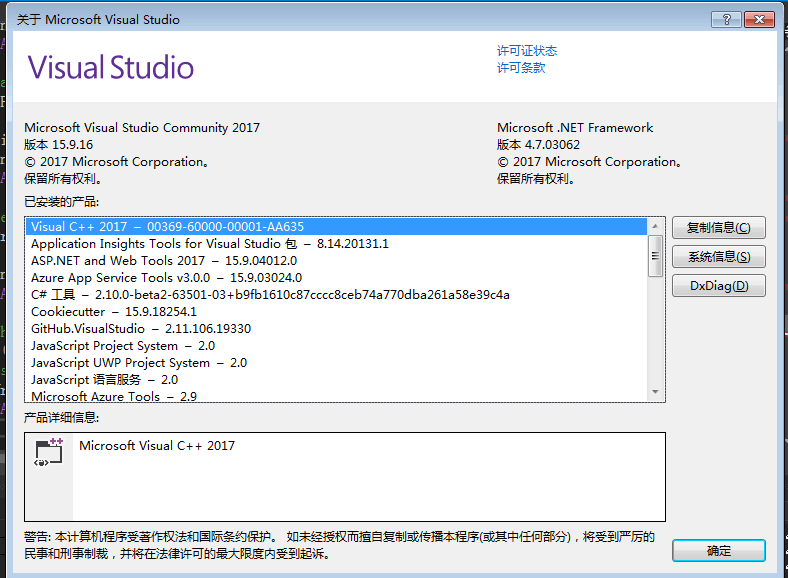Open the 许可证状态 link
This screenshot has height=578, width=788.
point(527,51)
